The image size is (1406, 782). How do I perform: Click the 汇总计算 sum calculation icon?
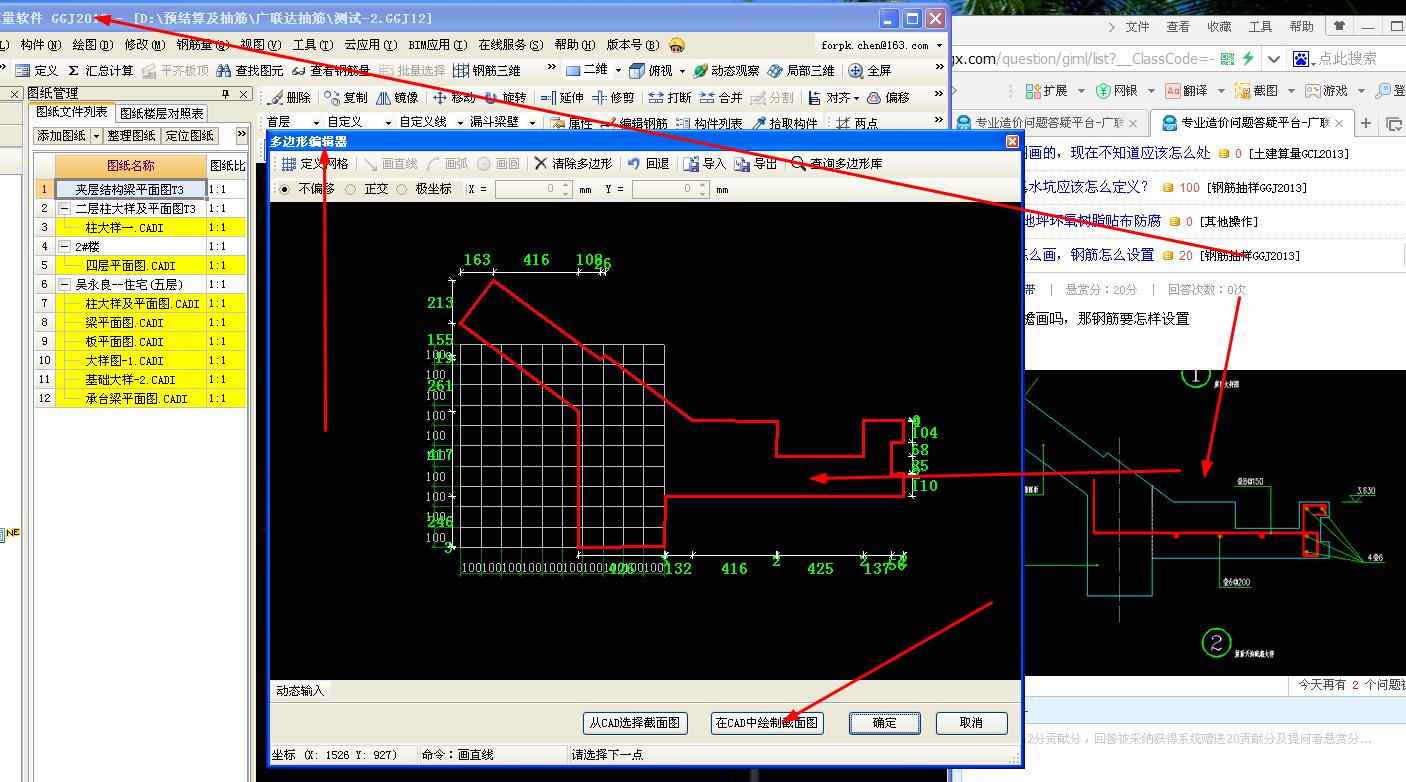pyautogui.click(x=74, y=71)
